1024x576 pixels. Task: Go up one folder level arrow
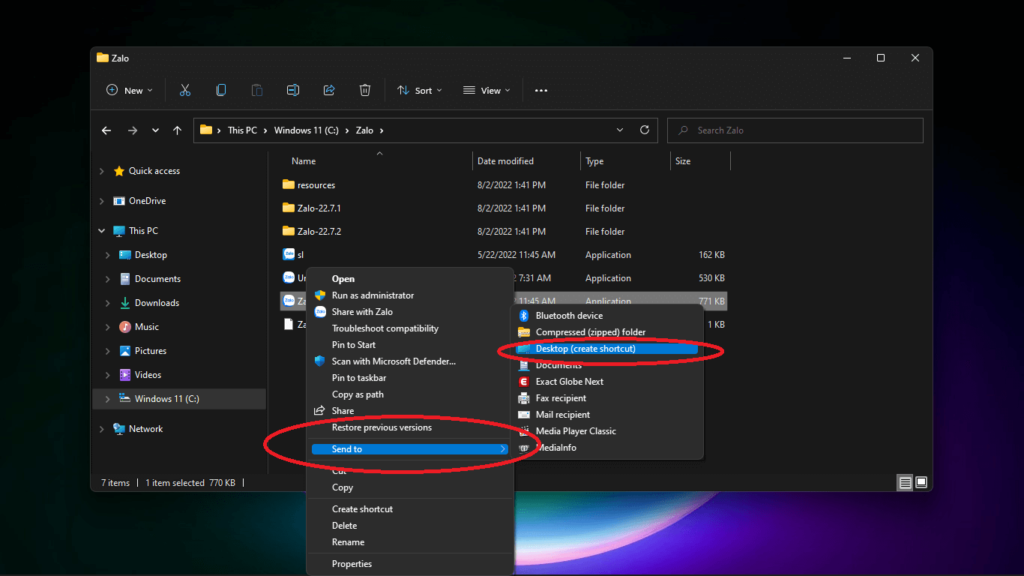point(177,130)
